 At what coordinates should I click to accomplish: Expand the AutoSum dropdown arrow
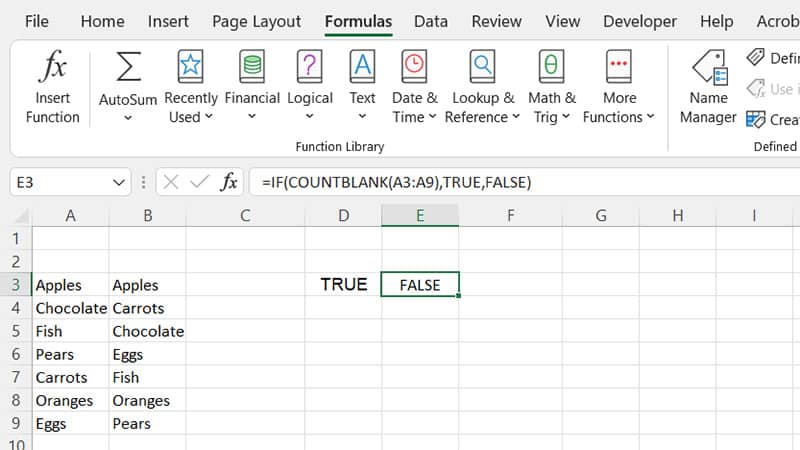(128, 118)
